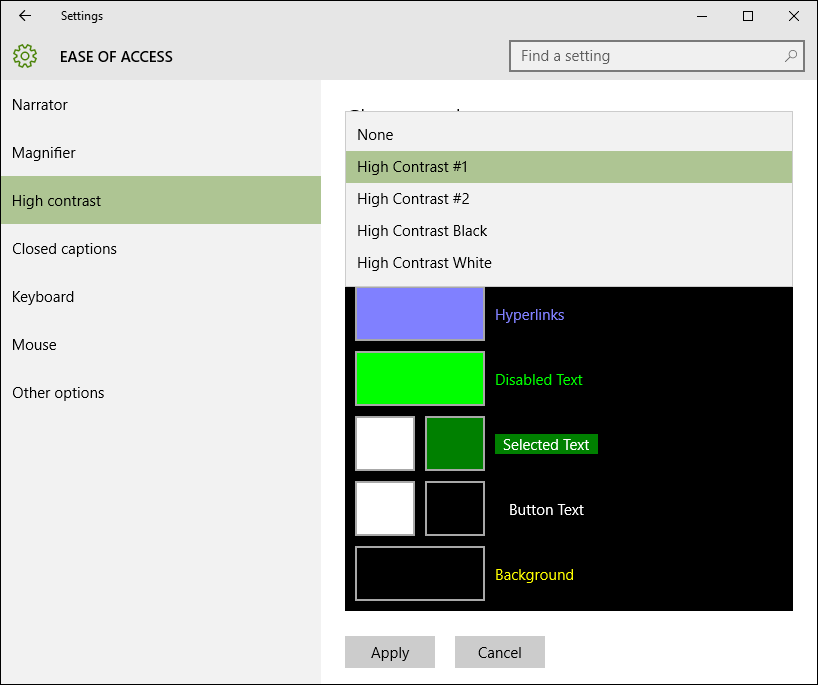Click the Ease of Access gear icon

point(25,56)
